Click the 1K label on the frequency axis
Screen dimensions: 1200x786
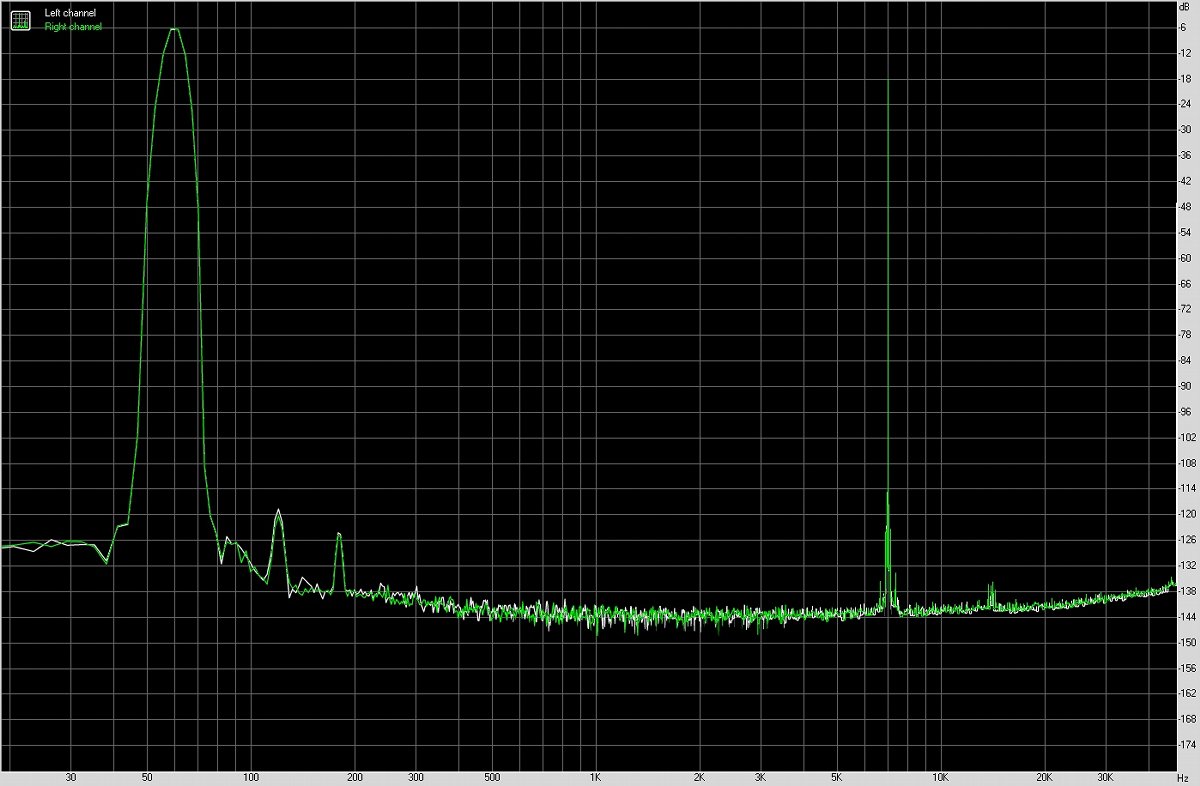pos(595,777)
